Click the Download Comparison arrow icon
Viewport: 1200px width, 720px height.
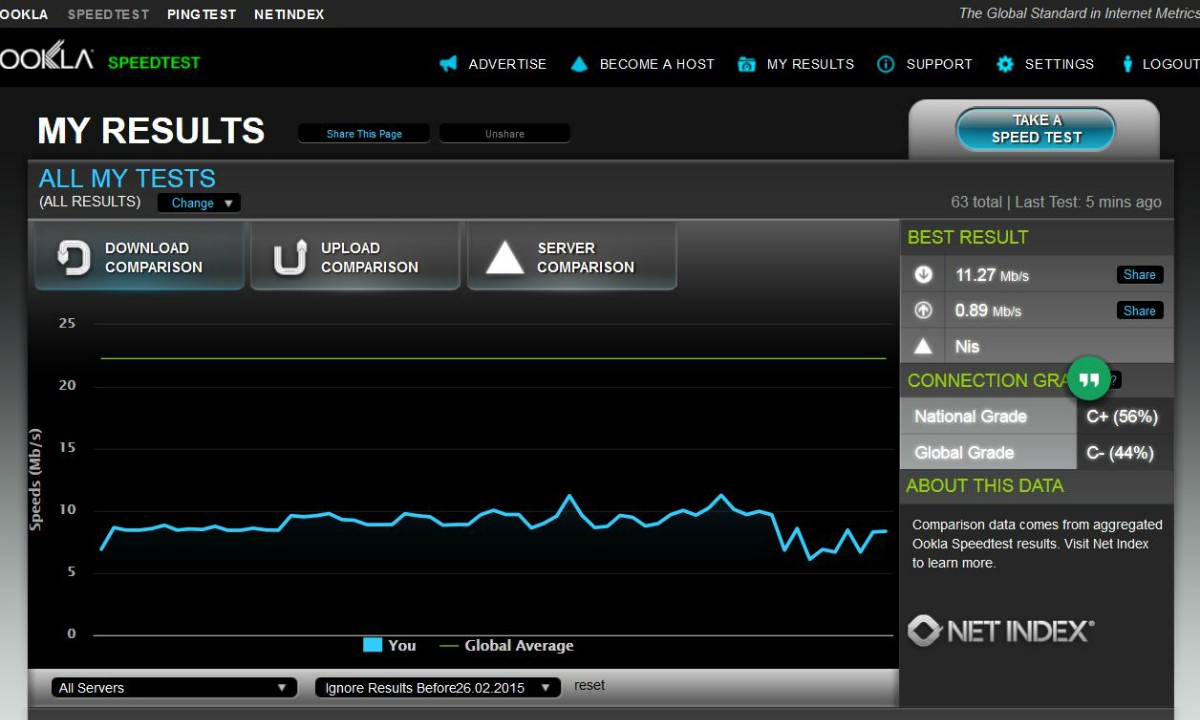pos(73,257)
